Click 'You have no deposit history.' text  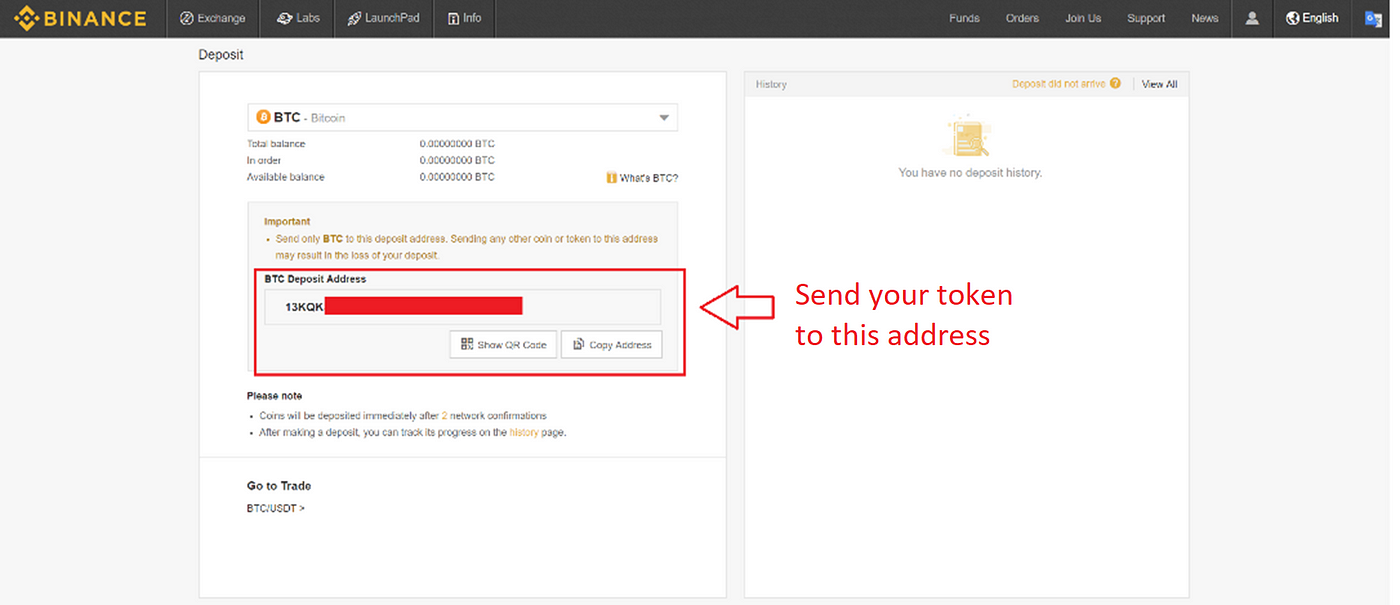pyautogui.click(x=970, y=173)
